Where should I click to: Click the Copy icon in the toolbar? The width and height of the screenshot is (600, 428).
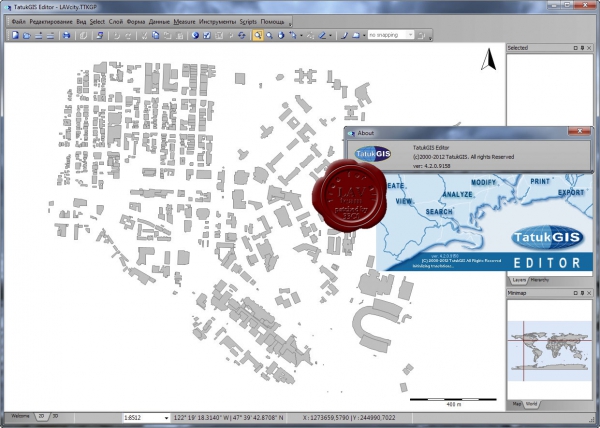point(156,36)
